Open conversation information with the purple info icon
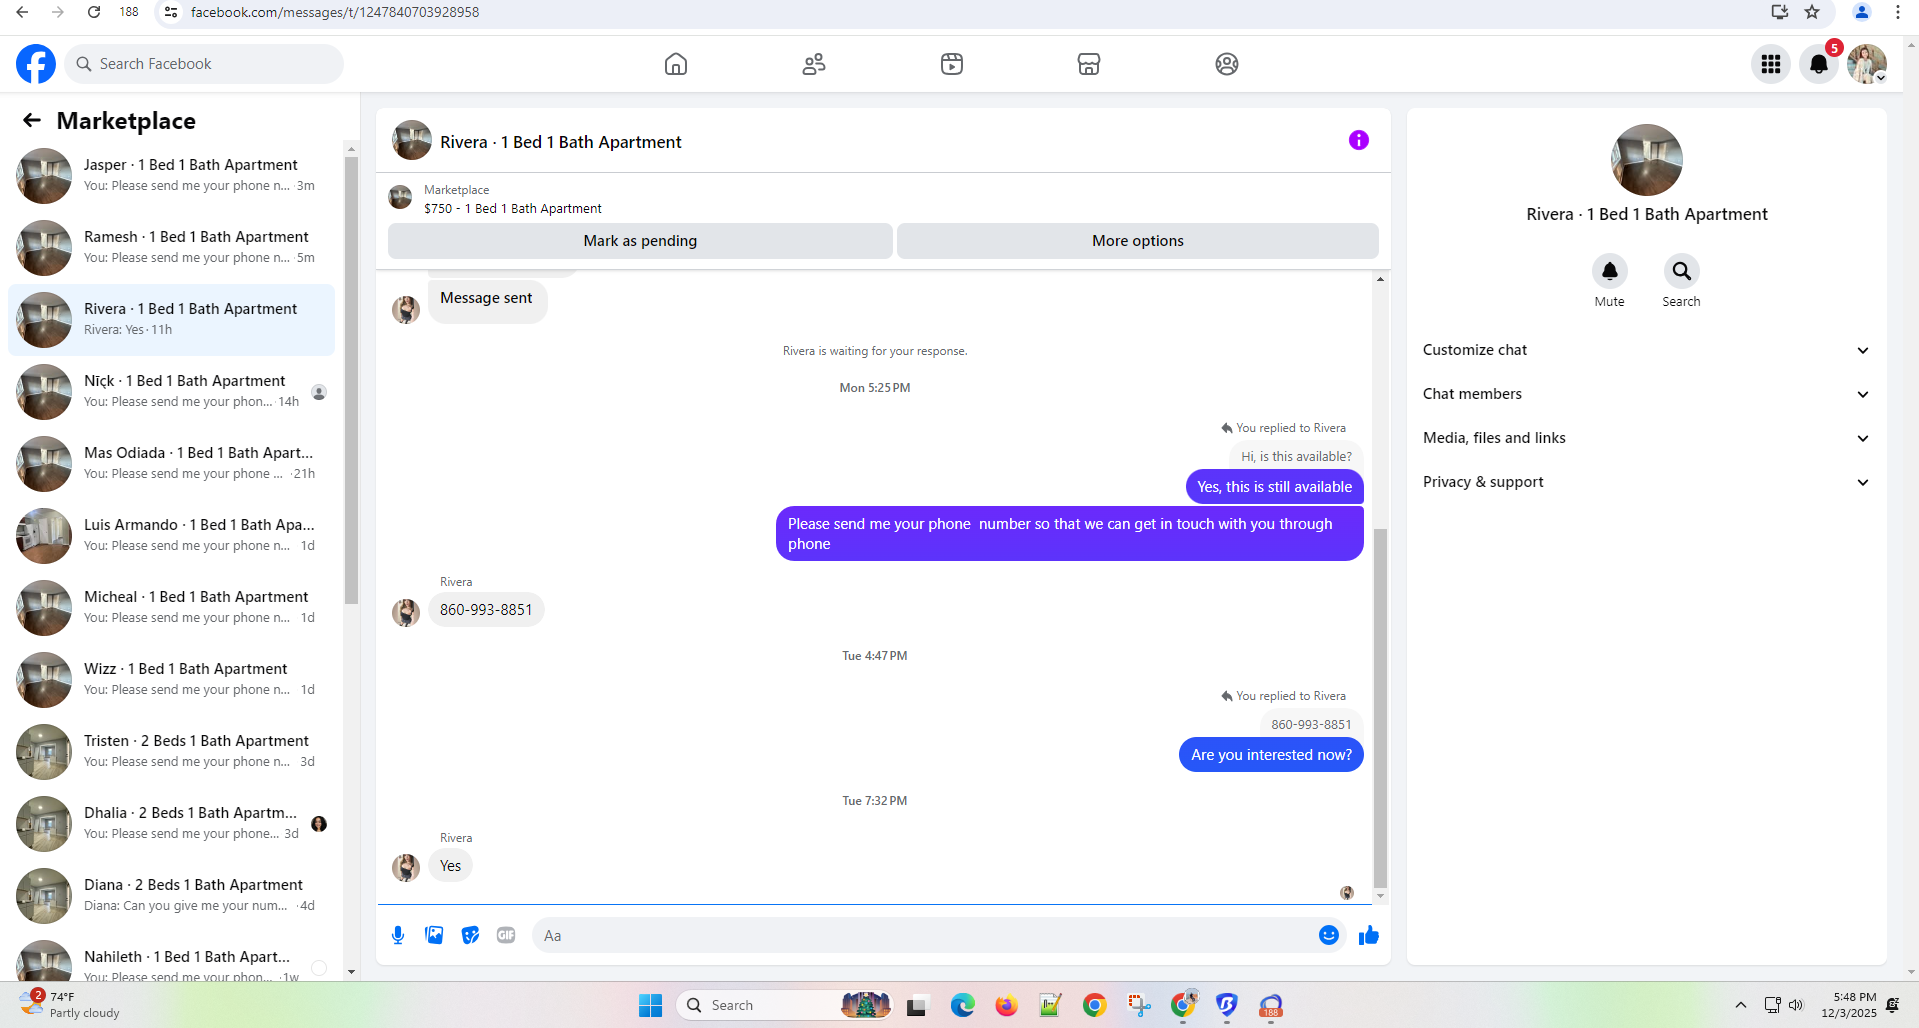 pyautogui.click(x=1358, y=140)
